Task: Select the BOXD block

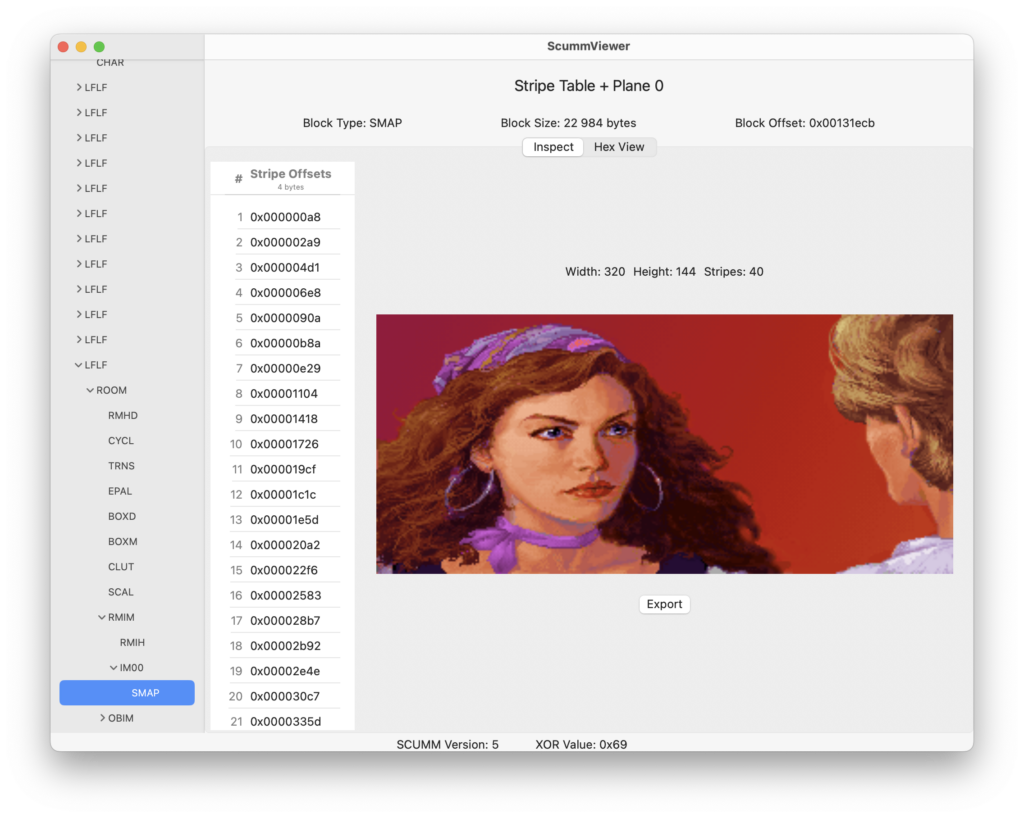Action: (122, 516)
